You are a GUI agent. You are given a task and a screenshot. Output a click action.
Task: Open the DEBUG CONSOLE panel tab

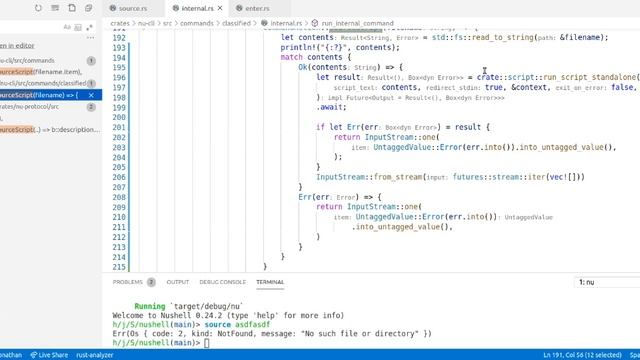(222, 282)
